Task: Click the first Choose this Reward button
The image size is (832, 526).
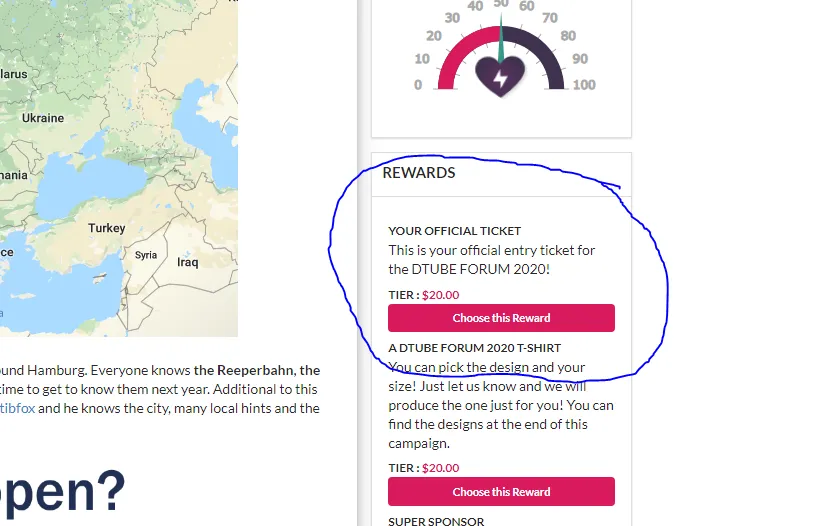Action: click(x=501, y=318)
